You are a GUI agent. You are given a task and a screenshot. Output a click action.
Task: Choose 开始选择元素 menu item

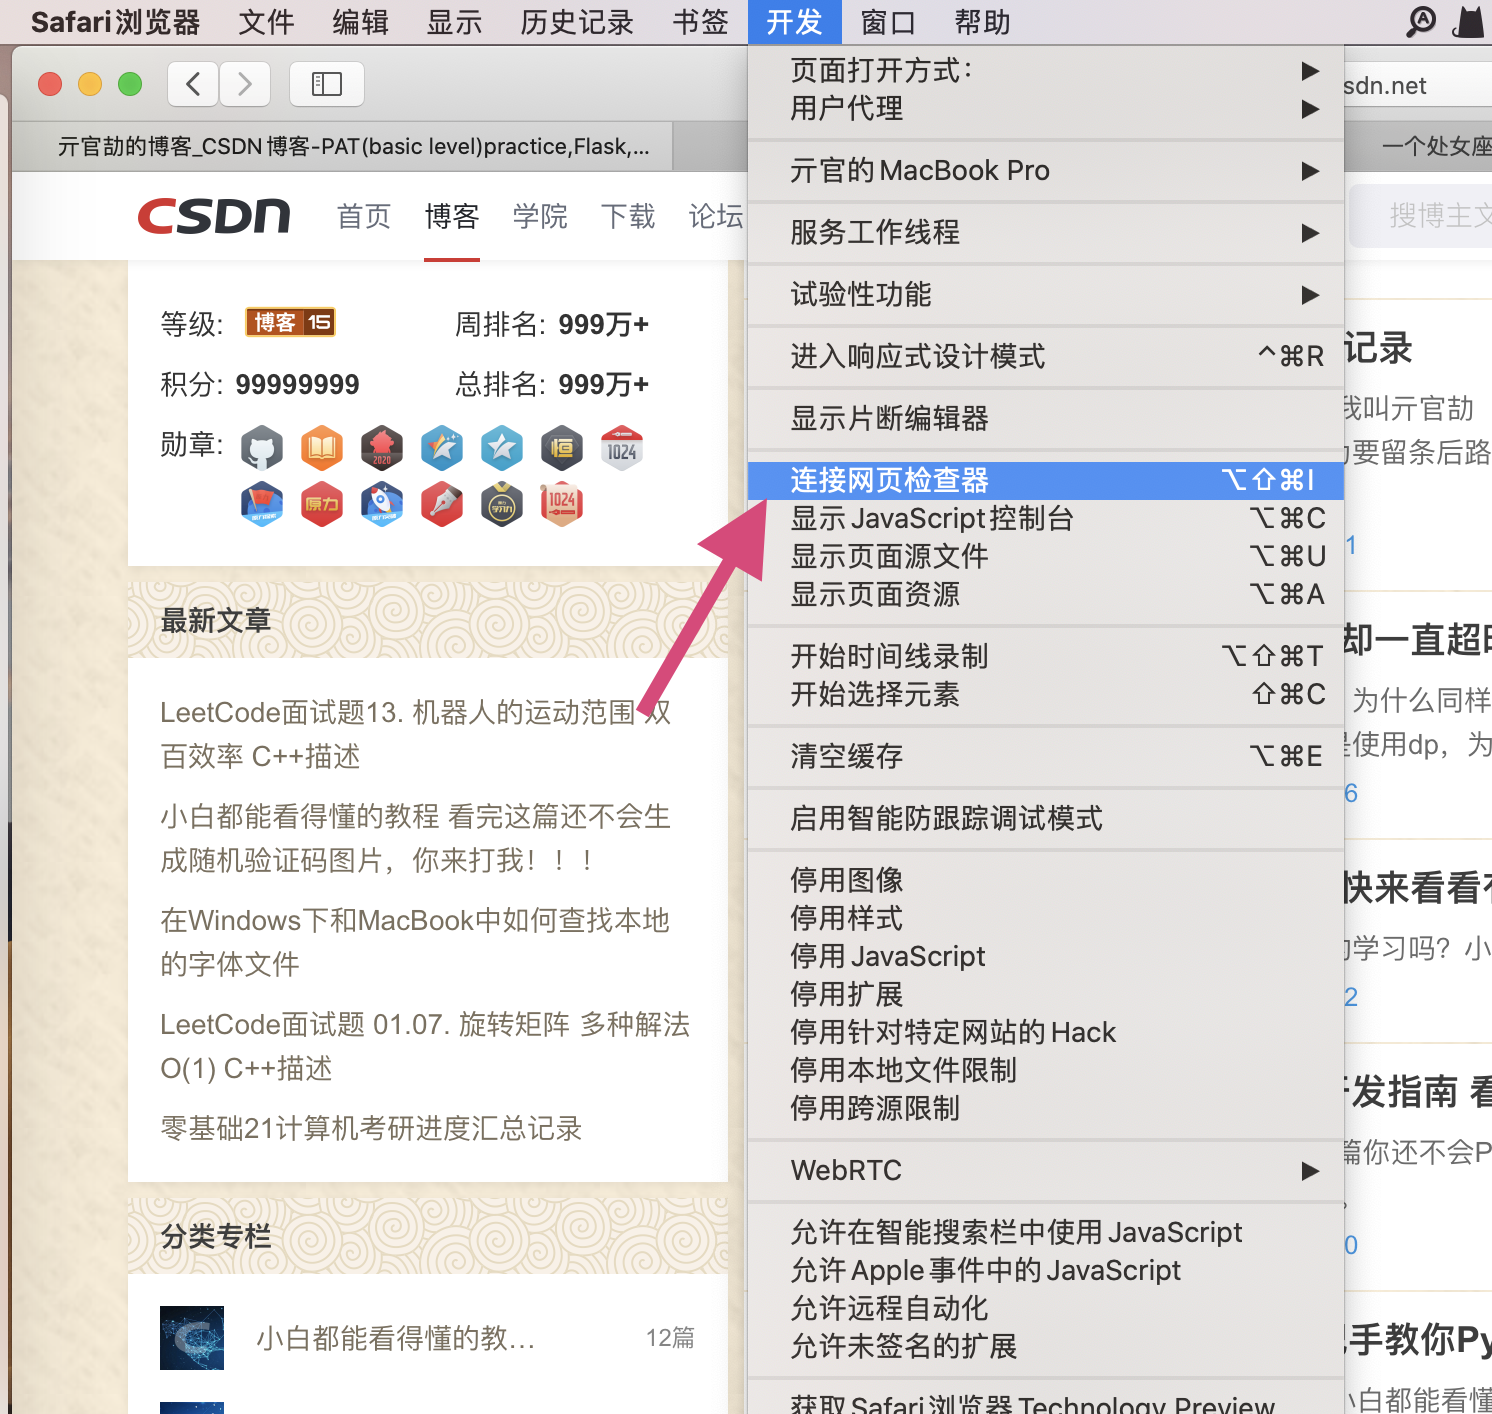click(1045, 694)
